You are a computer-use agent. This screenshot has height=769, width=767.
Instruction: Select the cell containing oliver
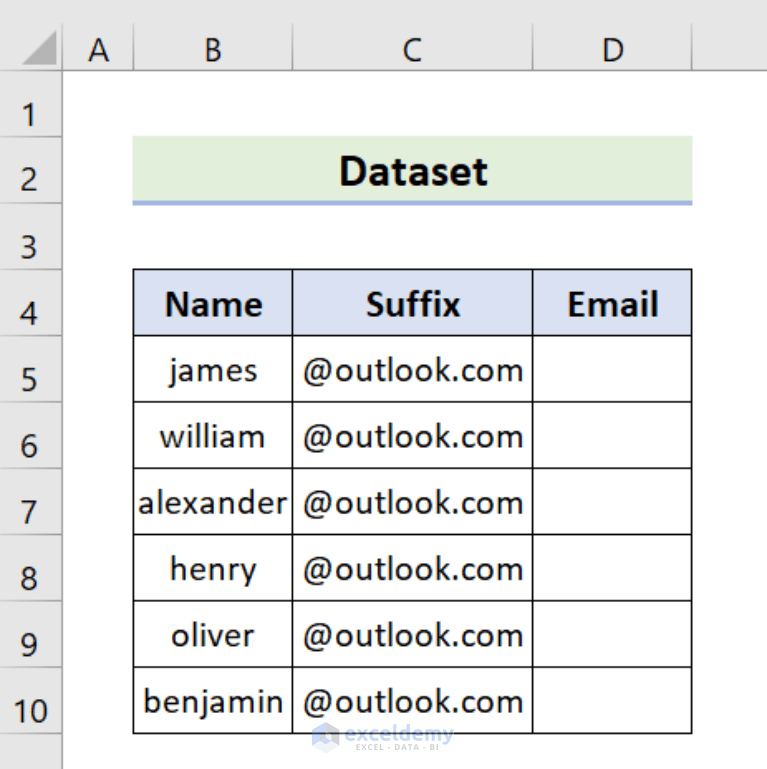tap(213, 634)
